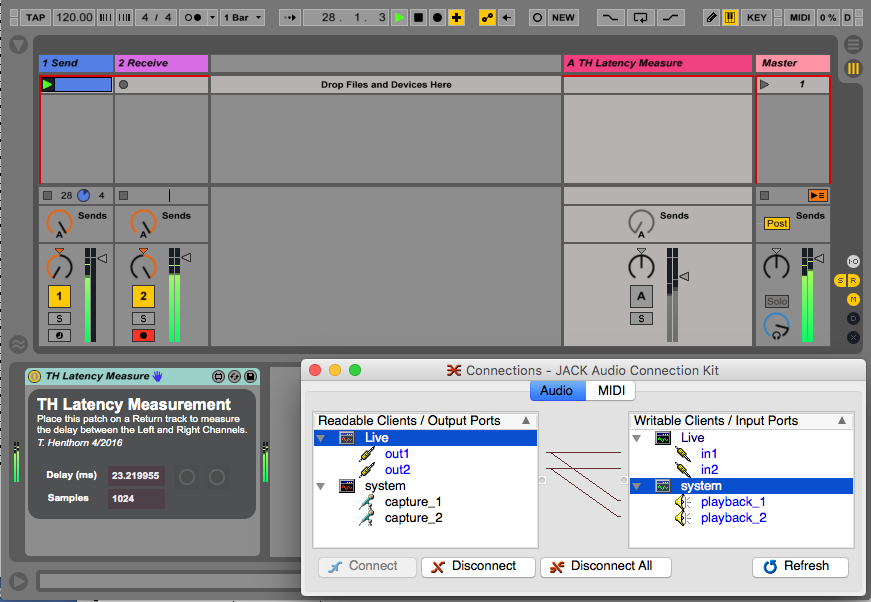The image size is (871, 602).
Task: Collapse system under Readable Clients
Action: 321,486
